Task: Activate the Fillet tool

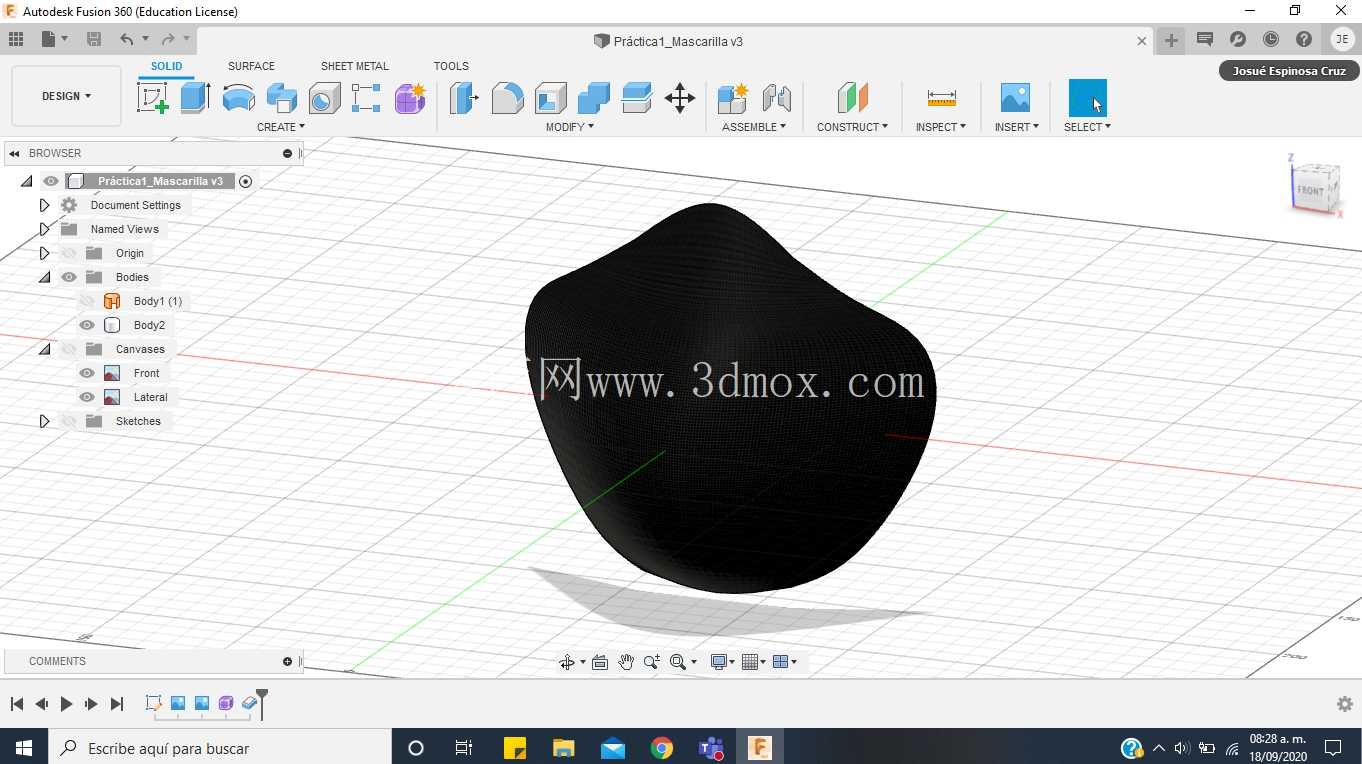Action: [507, 98]
